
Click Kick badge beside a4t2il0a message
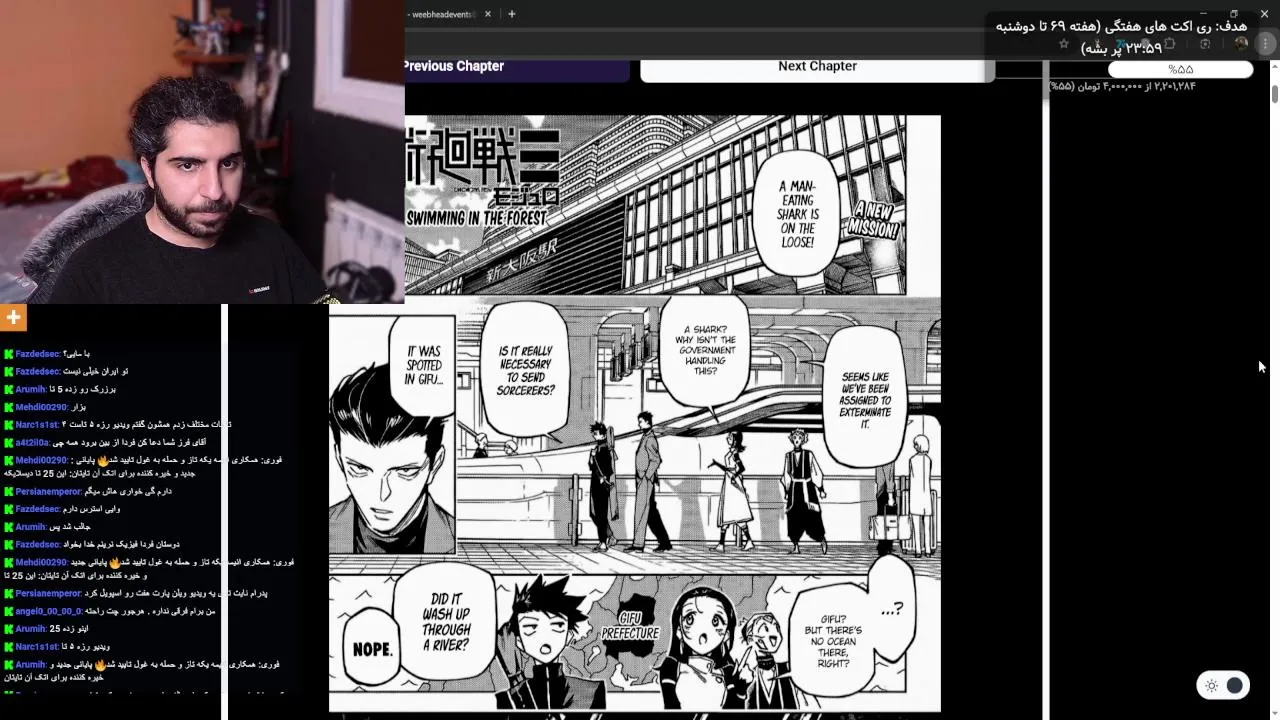click(8, 443)
